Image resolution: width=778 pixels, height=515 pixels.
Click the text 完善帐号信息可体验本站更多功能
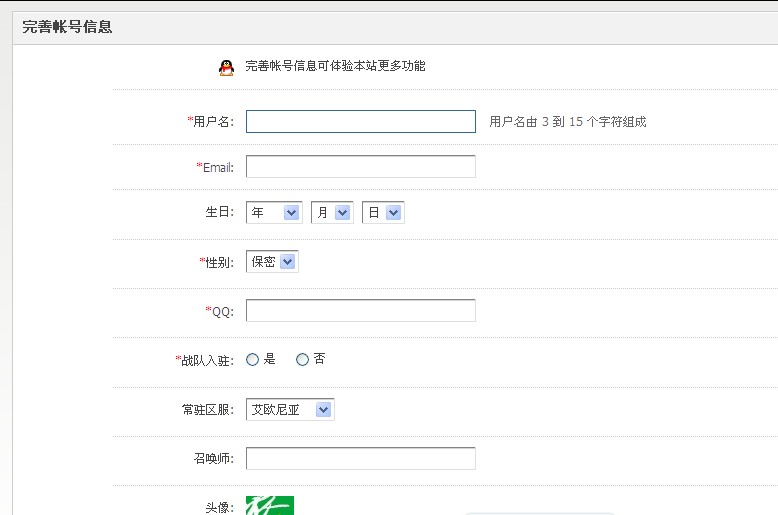click(x=335, y=66)
